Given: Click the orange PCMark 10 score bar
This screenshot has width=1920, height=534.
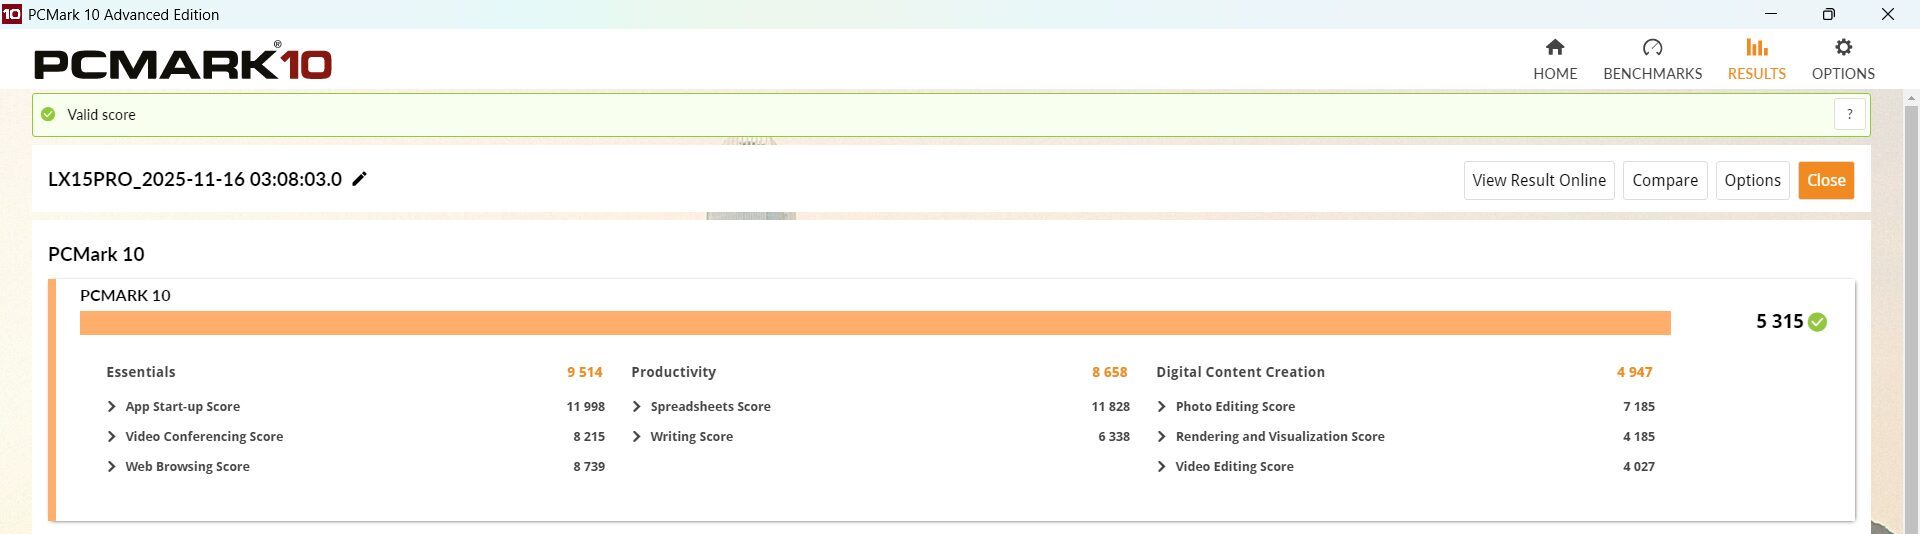Looking at the screenshot, I should pos(874,323).
